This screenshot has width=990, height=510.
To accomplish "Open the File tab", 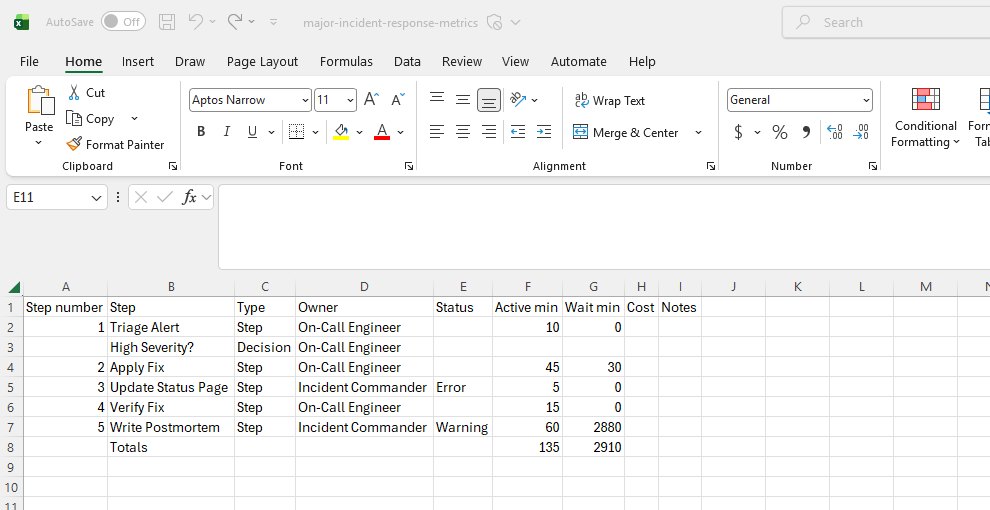I will pos(29,61).
